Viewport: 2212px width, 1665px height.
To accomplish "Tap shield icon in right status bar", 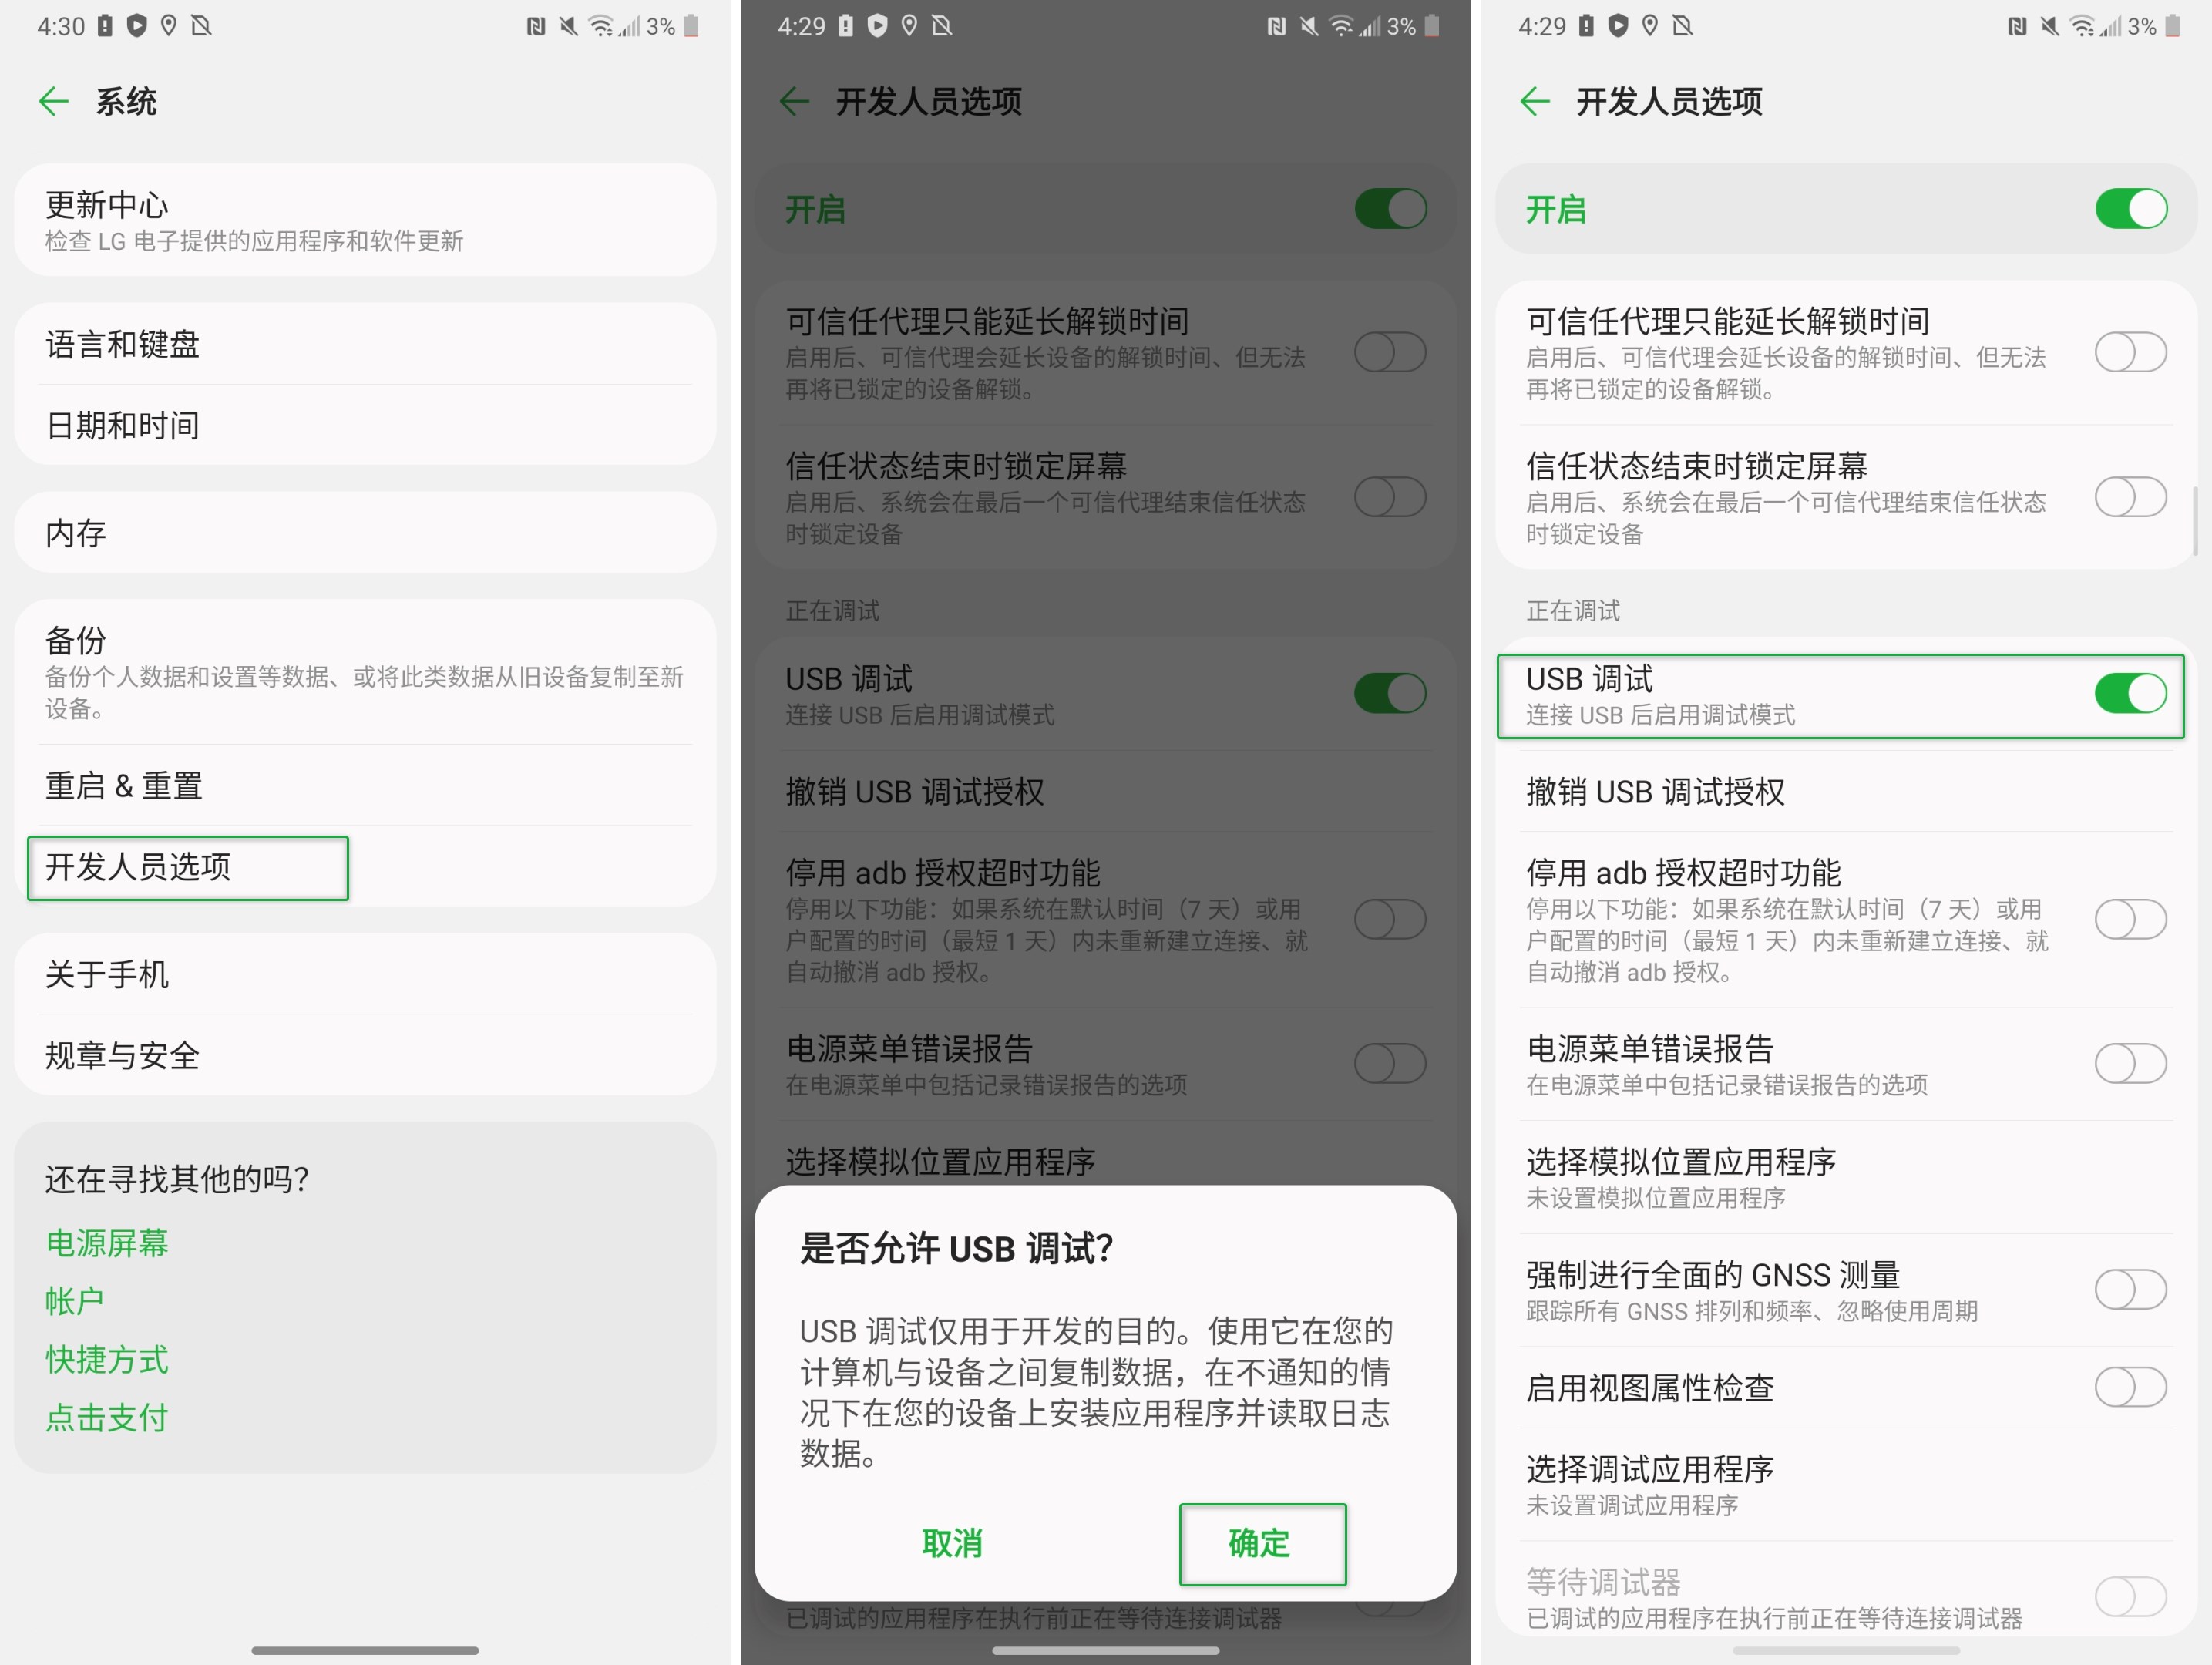I will 1618,26.
